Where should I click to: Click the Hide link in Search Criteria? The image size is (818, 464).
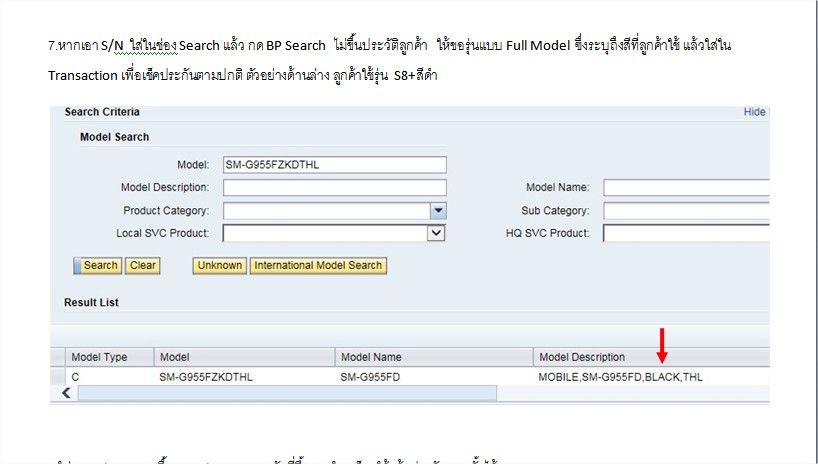[754, 112]
